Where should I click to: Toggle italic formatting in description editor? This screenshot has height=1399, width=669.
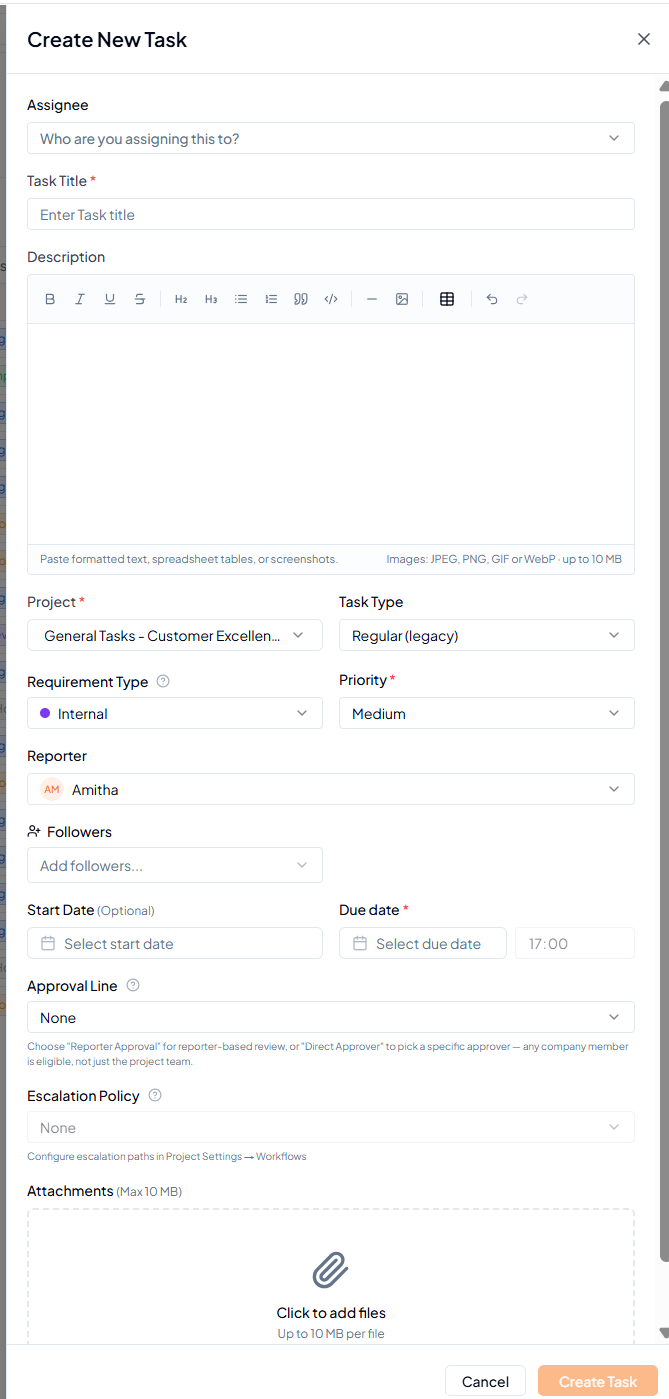tap(80, 299)
